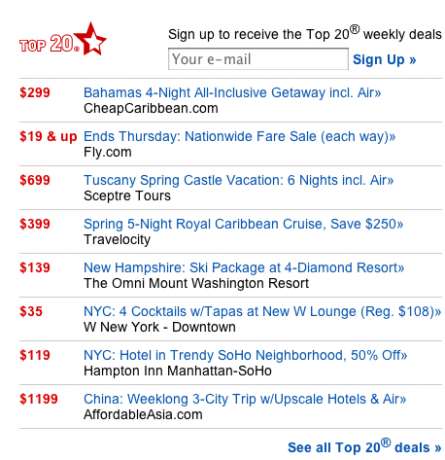
Task: Click the Top 20 star logo
Action: (x=63, y=39)
